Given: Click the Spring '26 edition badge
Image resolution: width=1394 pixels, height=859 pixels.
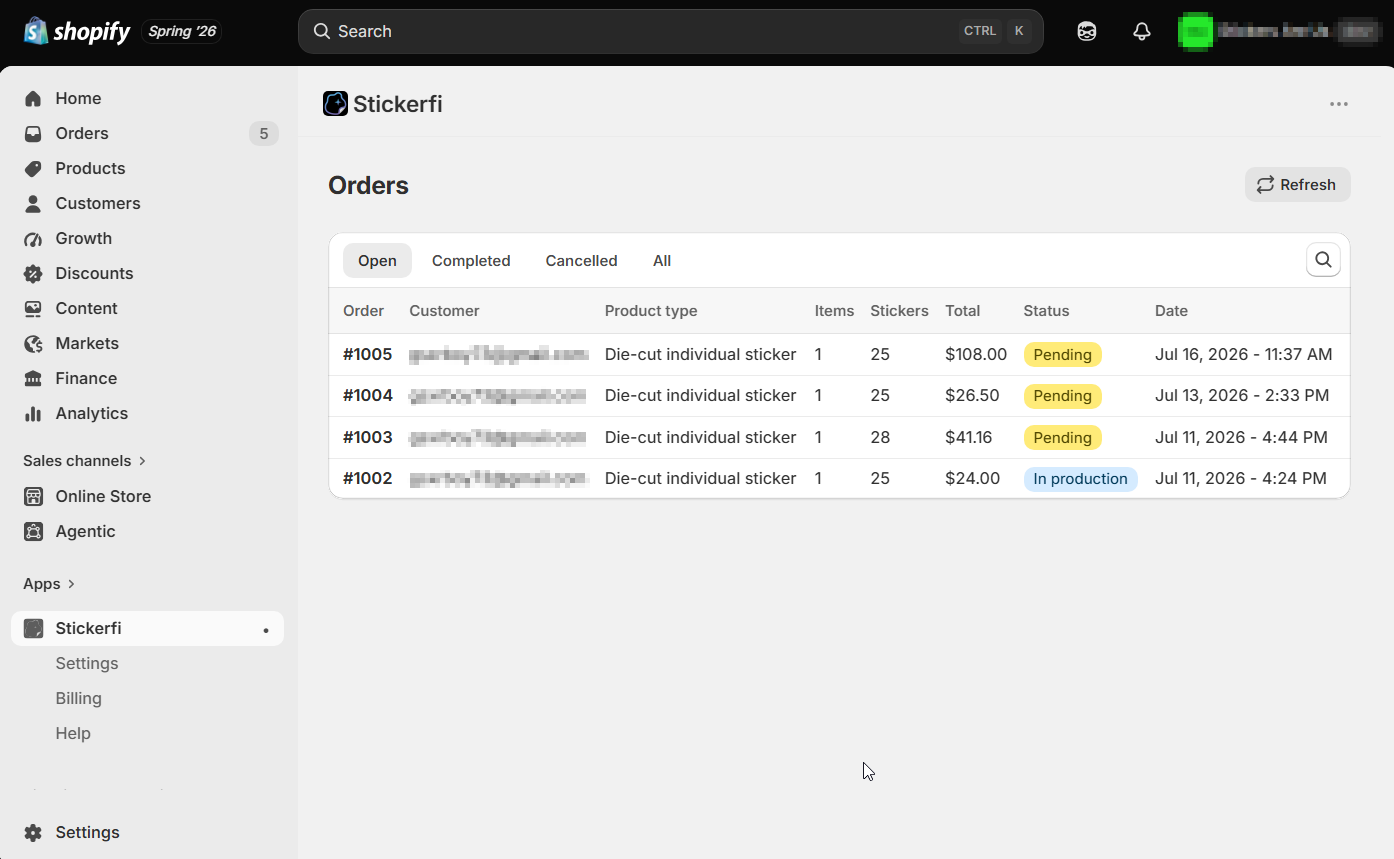Looking at the screenshot, I should tap(182, 31).
